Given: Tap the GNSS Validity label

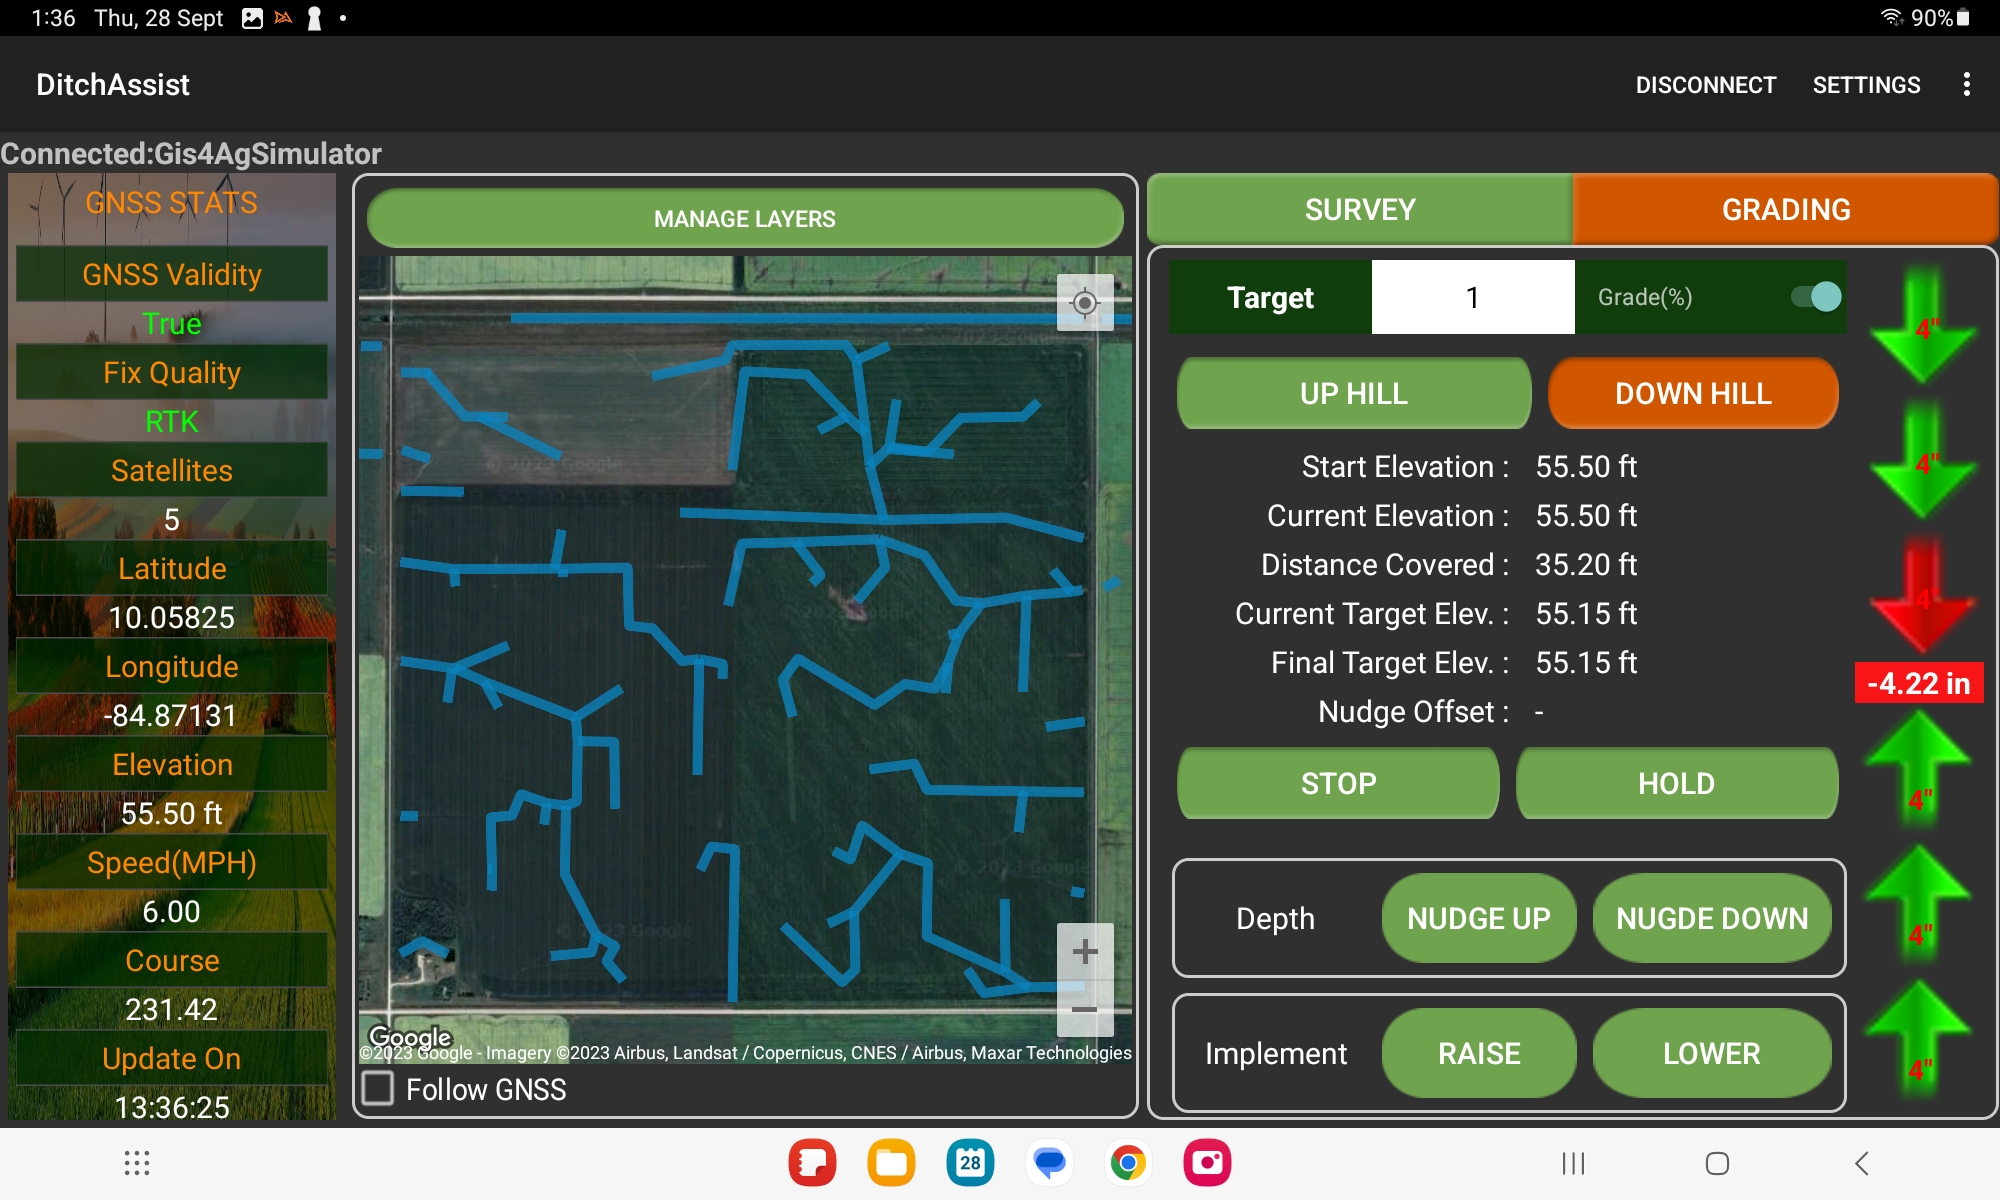Looking at the screenshot, I should pos(172,274).
